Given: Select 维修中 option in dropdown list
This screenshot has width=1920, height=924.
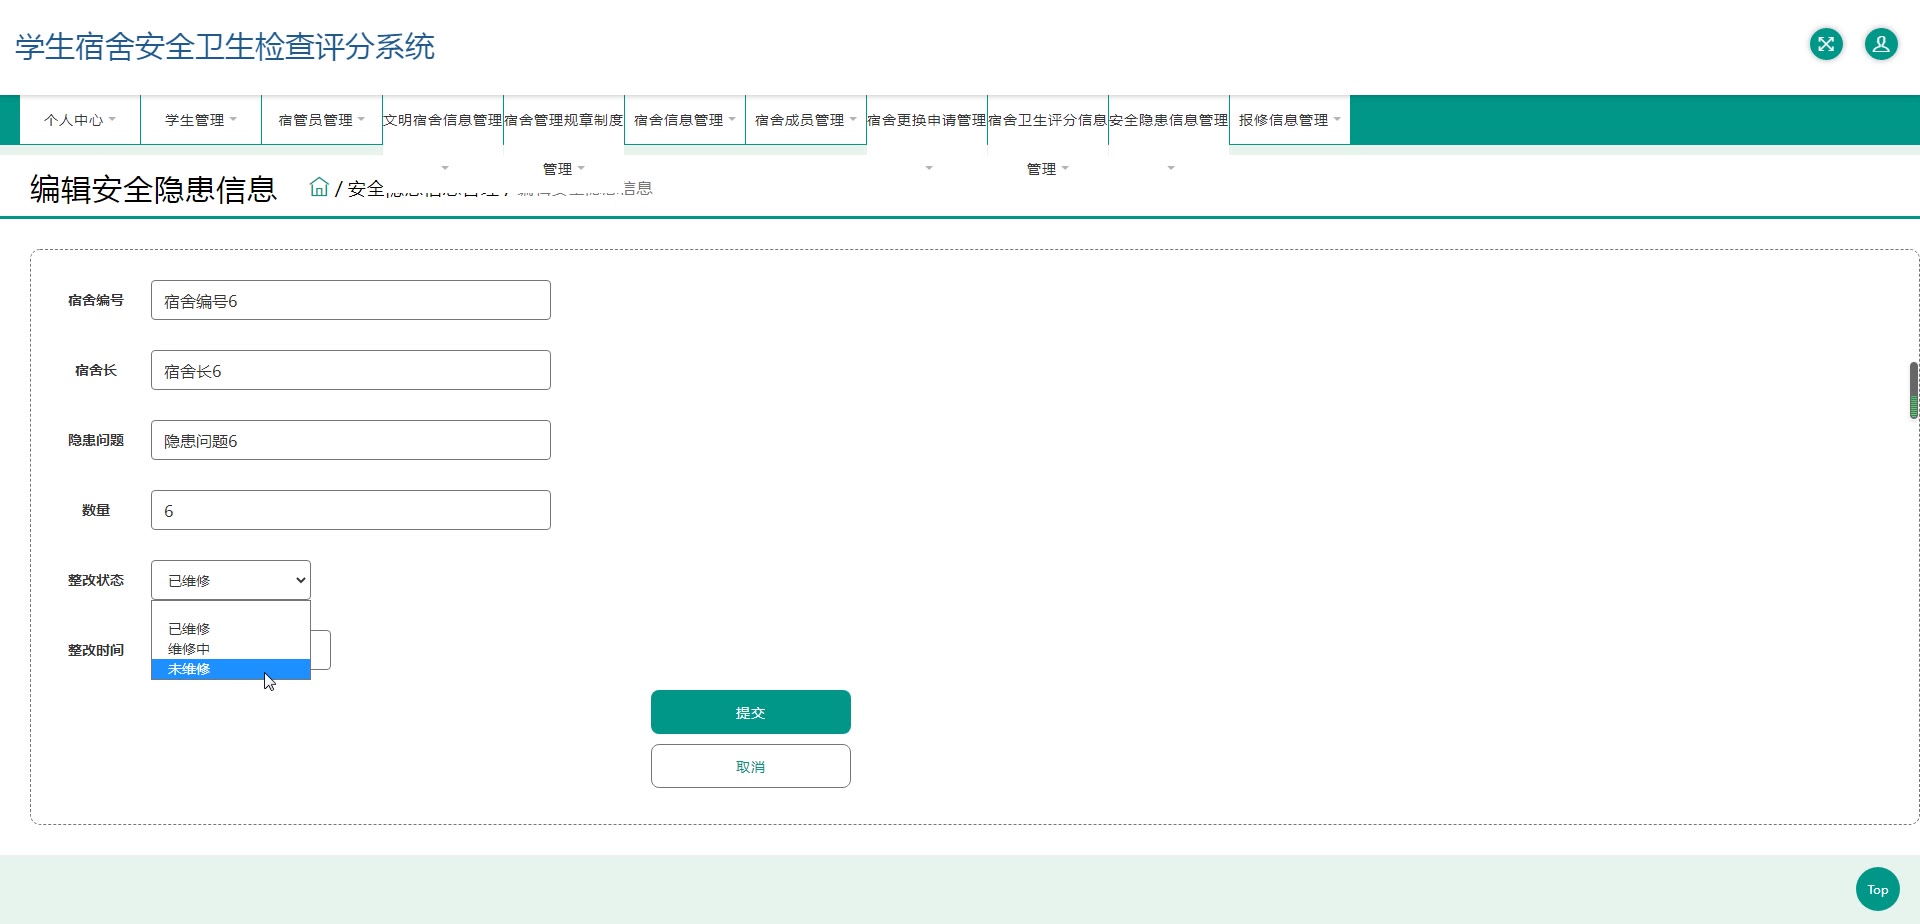Looking at the screenshot, I should pos(231,649).
